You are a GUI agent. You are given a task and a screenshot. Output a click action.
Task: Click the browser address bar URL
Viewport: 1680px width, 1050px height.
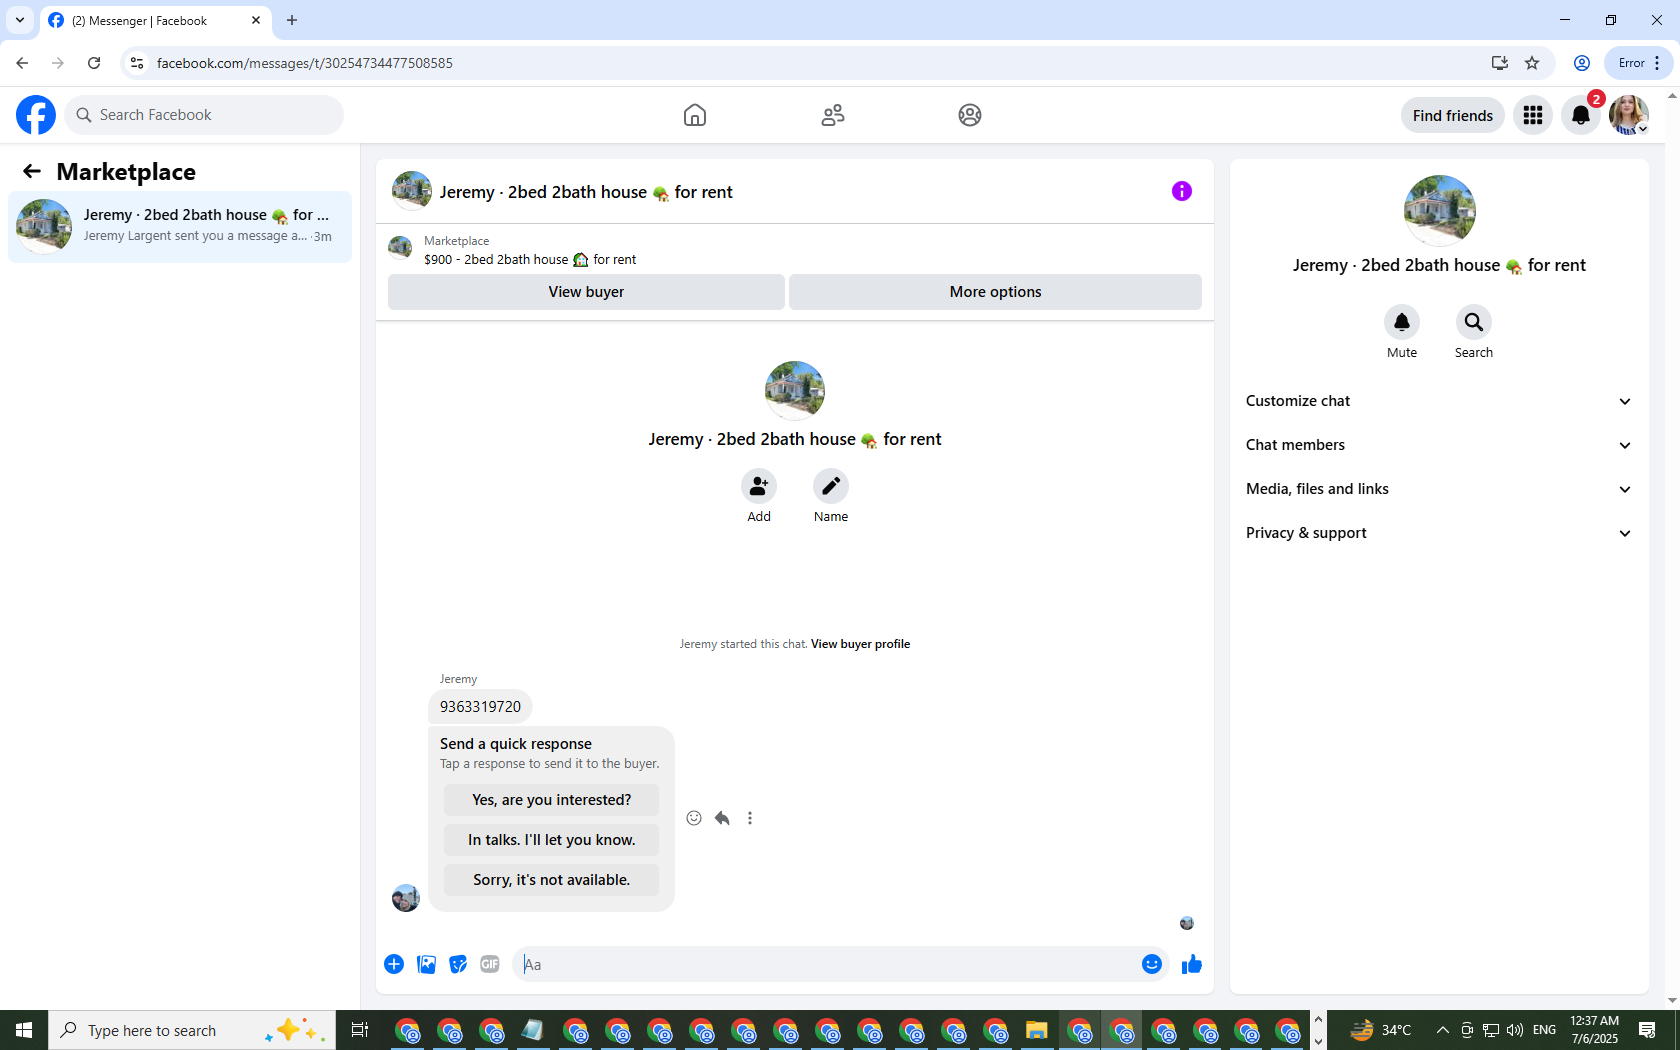pos(305,63)
